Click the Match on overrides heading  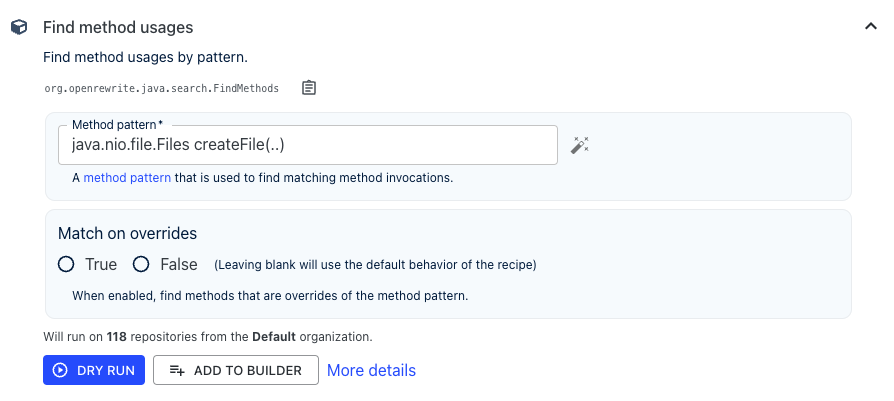click(128, 233)
